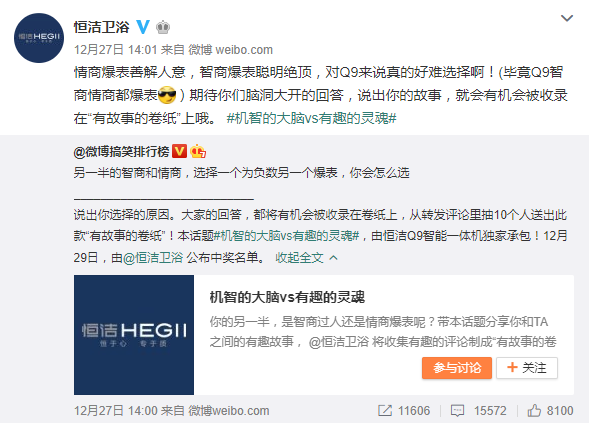Open comments via the speech bubble icon

click(x=457, y=411)
